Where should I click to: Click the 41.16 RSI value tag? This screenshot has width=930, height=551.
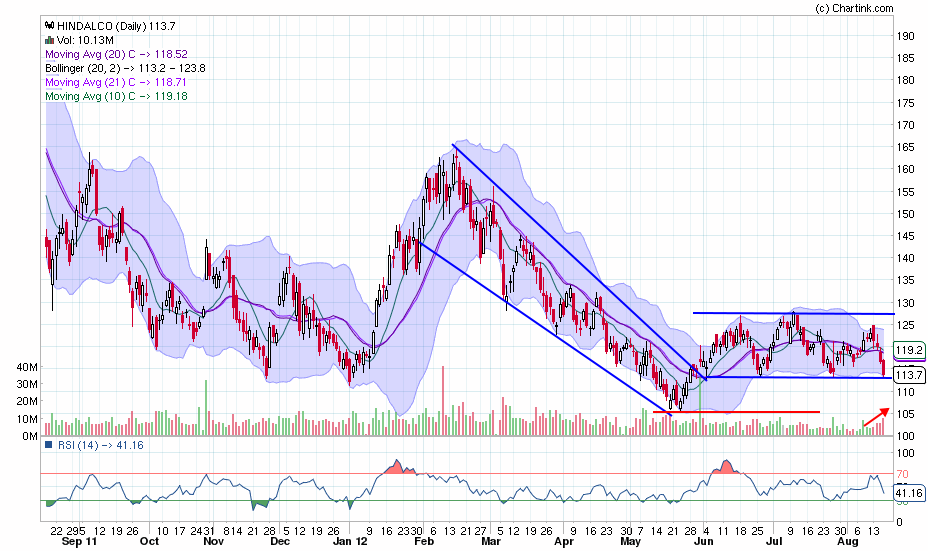[x=909, y=493]
